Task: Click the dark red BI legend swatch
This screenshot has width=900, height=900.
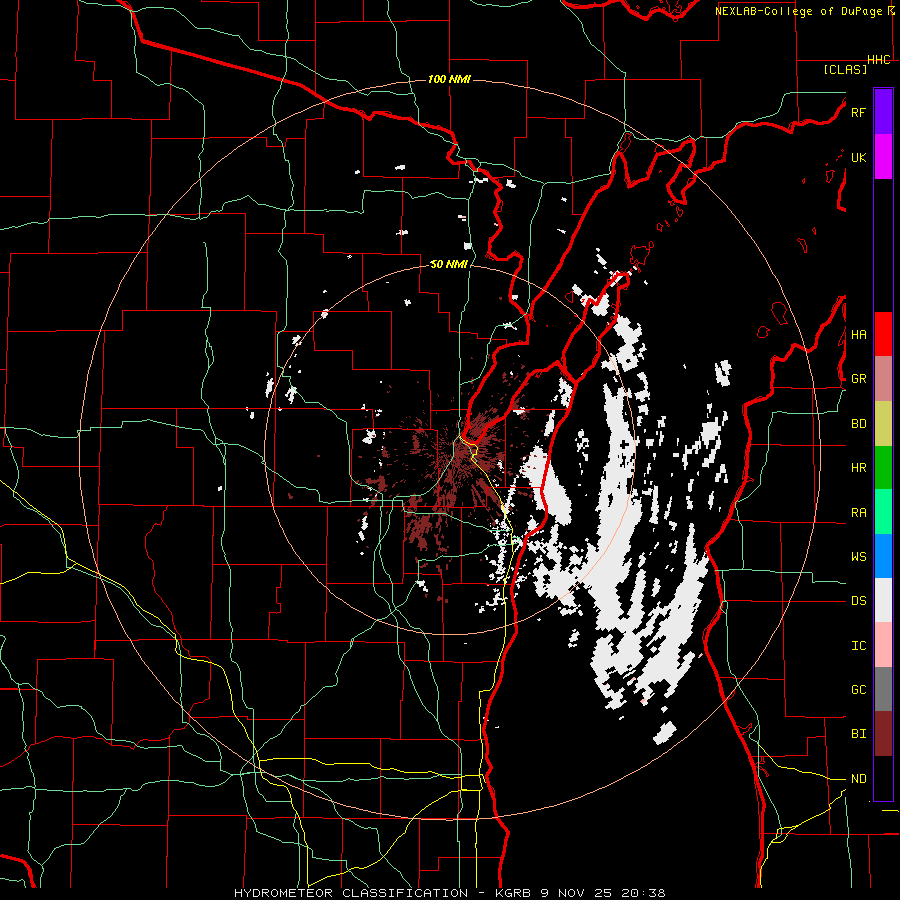Action: pyautogui.click(x=883, y=734)
